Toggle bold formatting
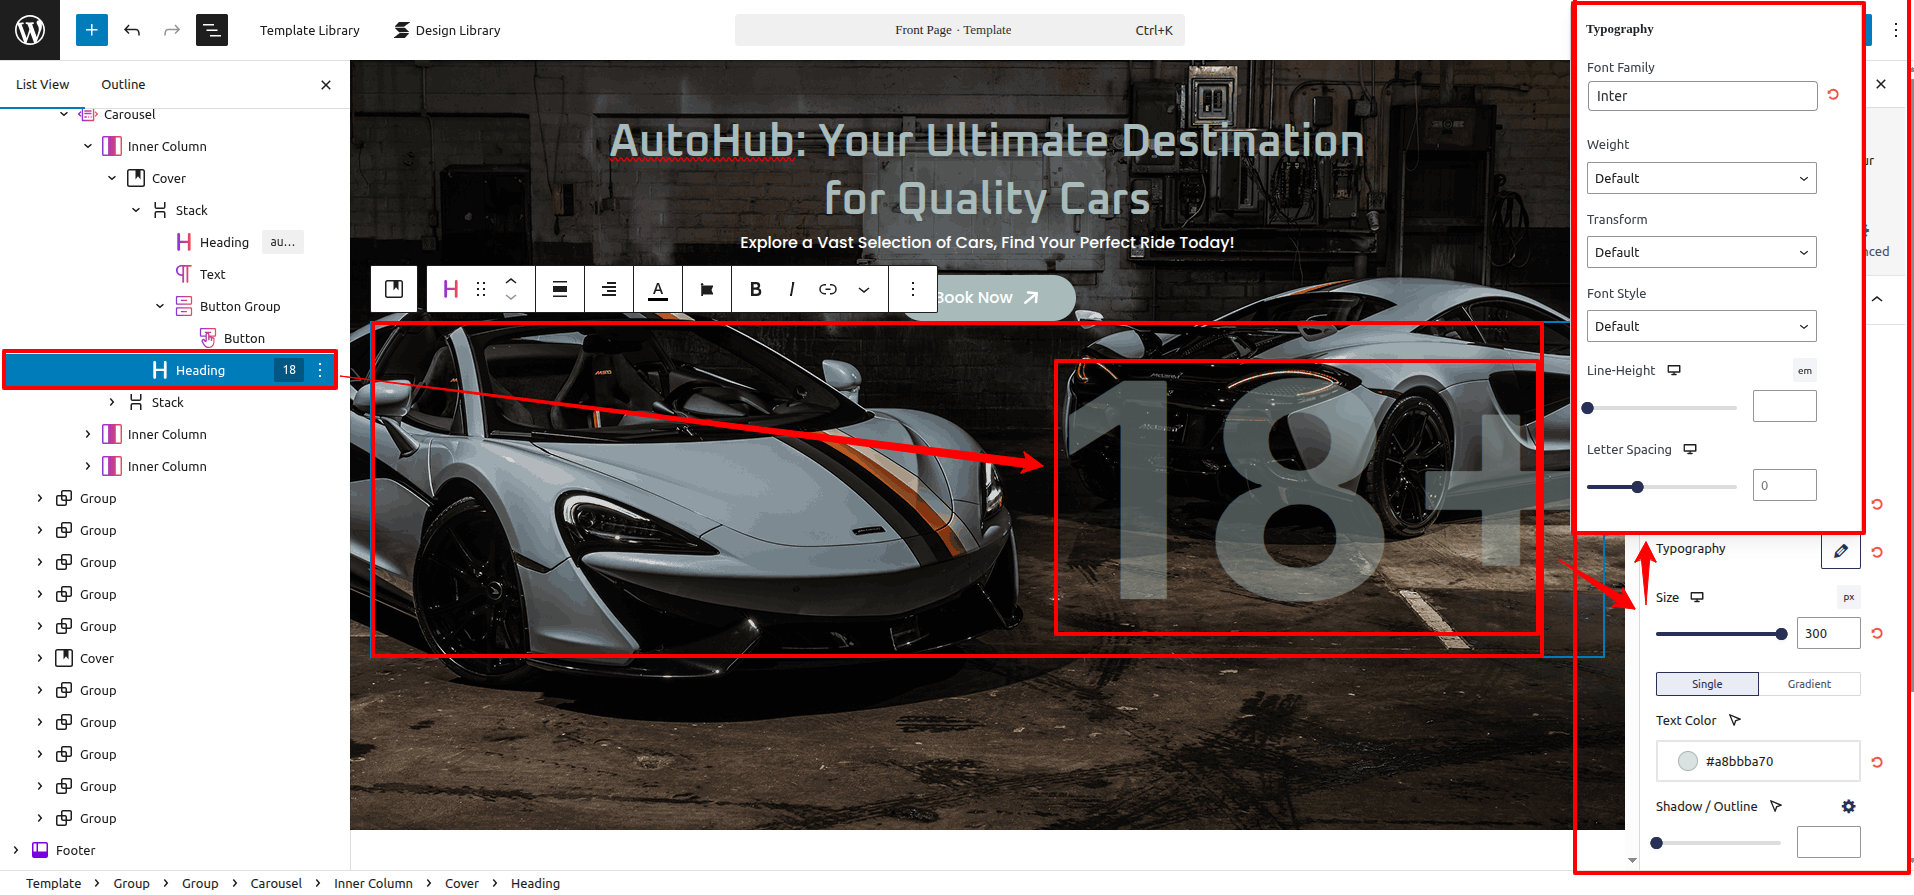This screenshot has height=895, width=1914. point(756,289)
